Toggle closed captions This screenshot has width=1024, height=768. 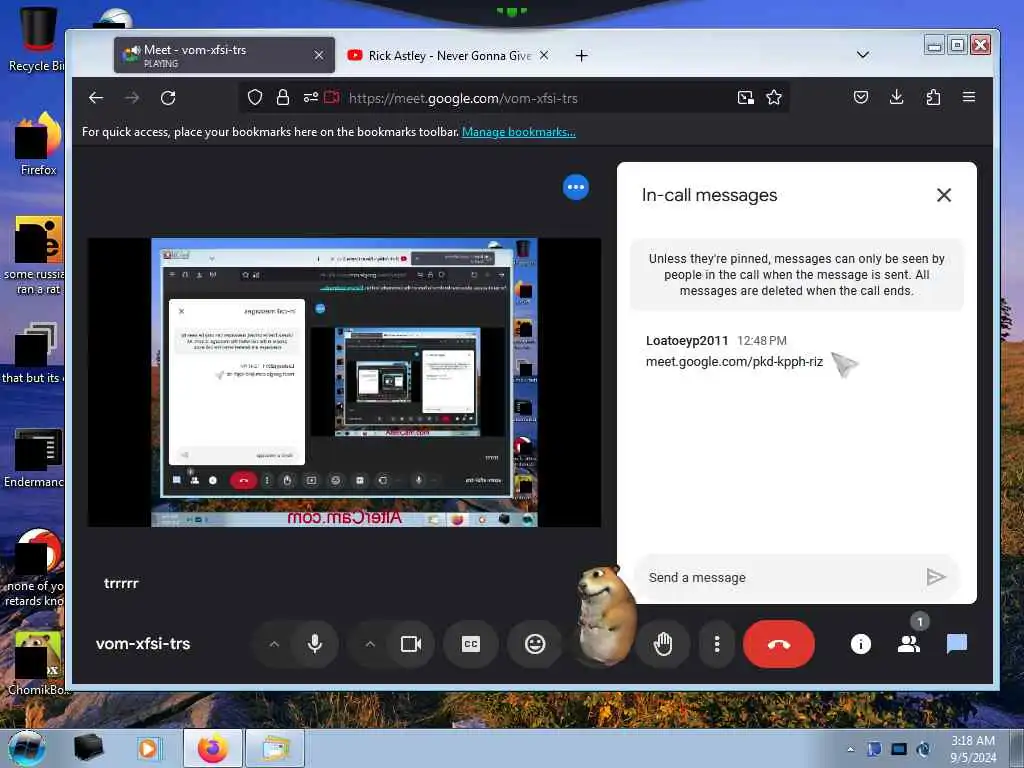(x=471, y=644)
